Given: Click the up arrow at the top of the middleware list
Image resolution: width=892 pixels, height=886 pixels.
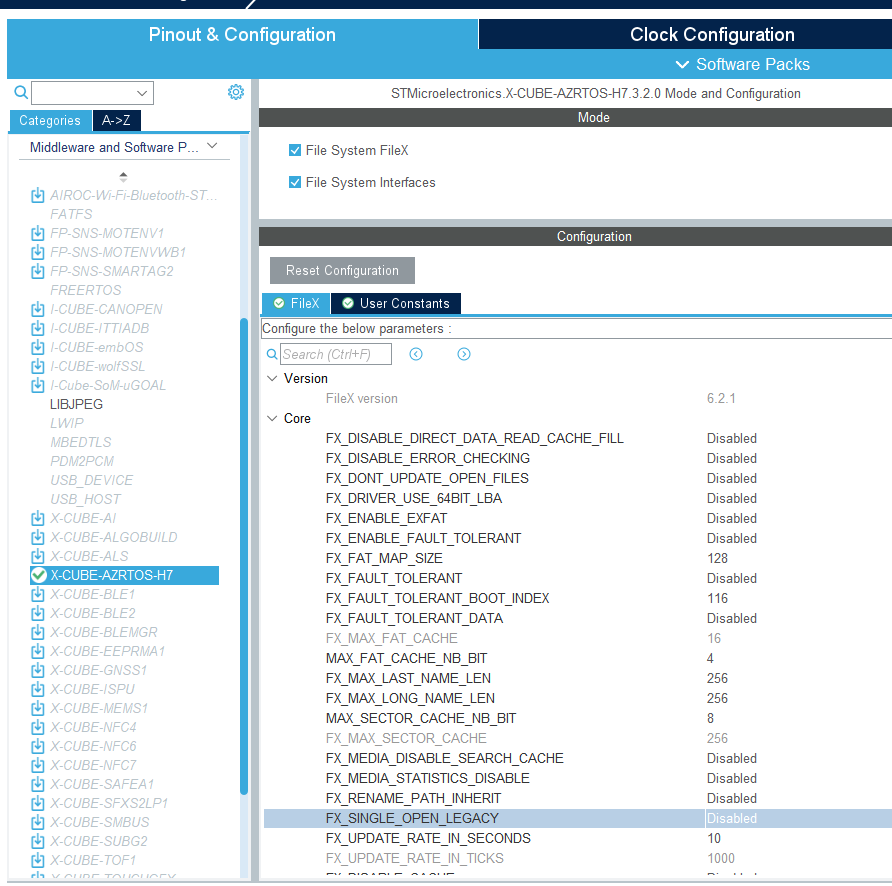Looking at the screenshot, I should (123, 176).
